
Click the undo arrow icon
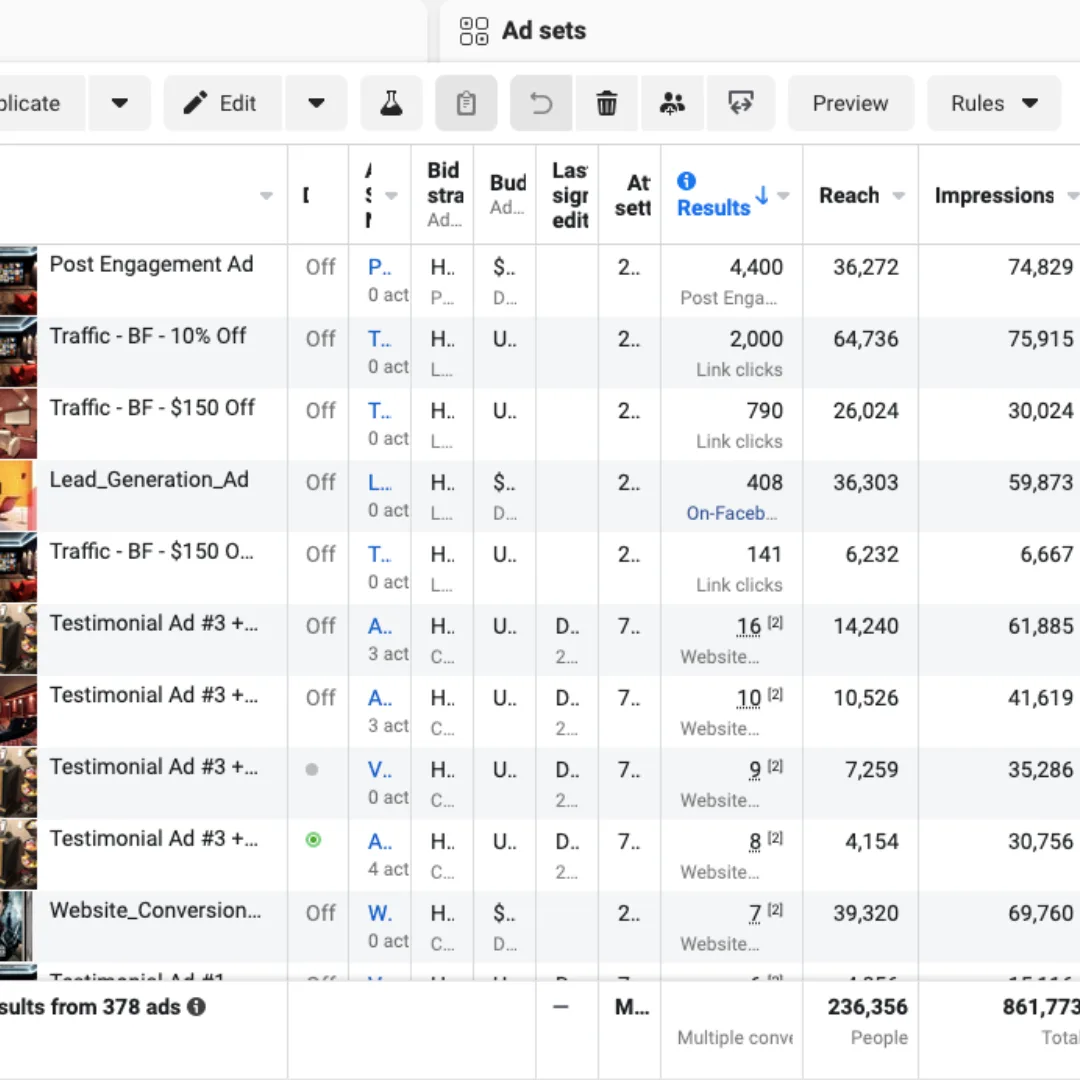click(x=541, y=103)
